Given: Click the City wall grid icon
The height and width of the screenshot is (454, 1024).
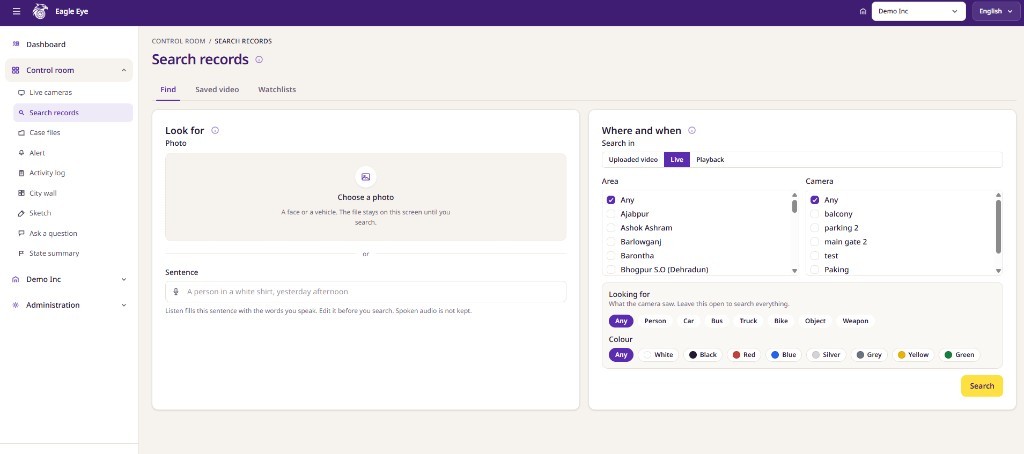Looking at the screenshot, I should (x=22, y=193).
